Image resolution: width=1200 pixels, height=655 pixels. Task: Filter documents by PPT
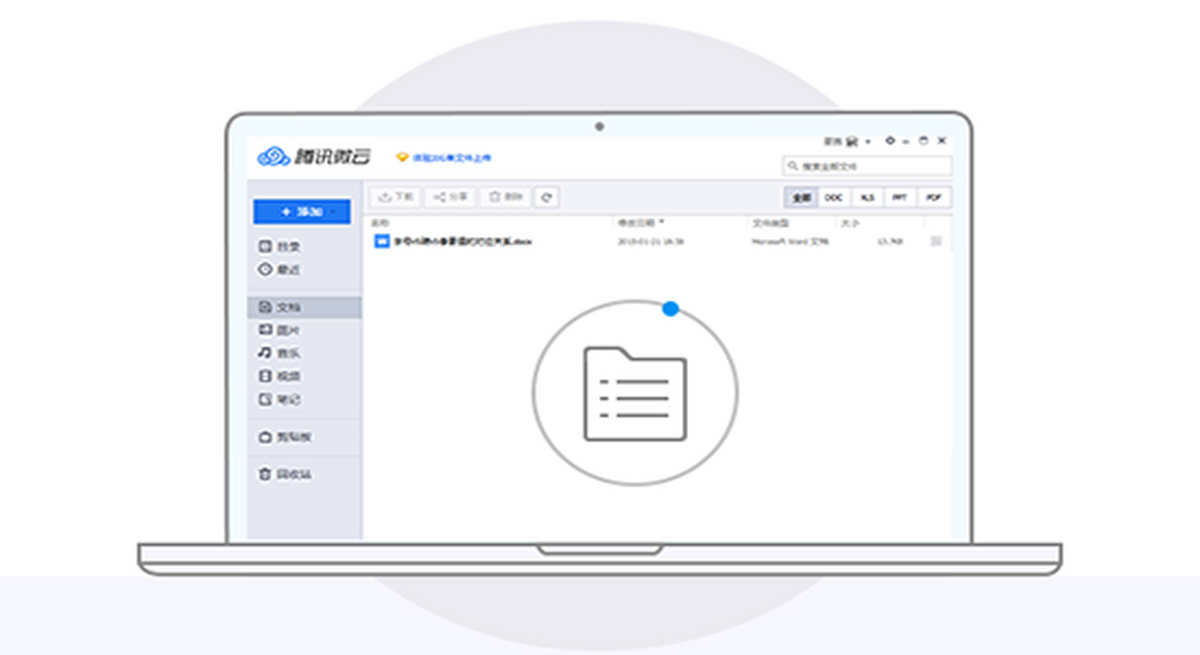coord(901,198)
